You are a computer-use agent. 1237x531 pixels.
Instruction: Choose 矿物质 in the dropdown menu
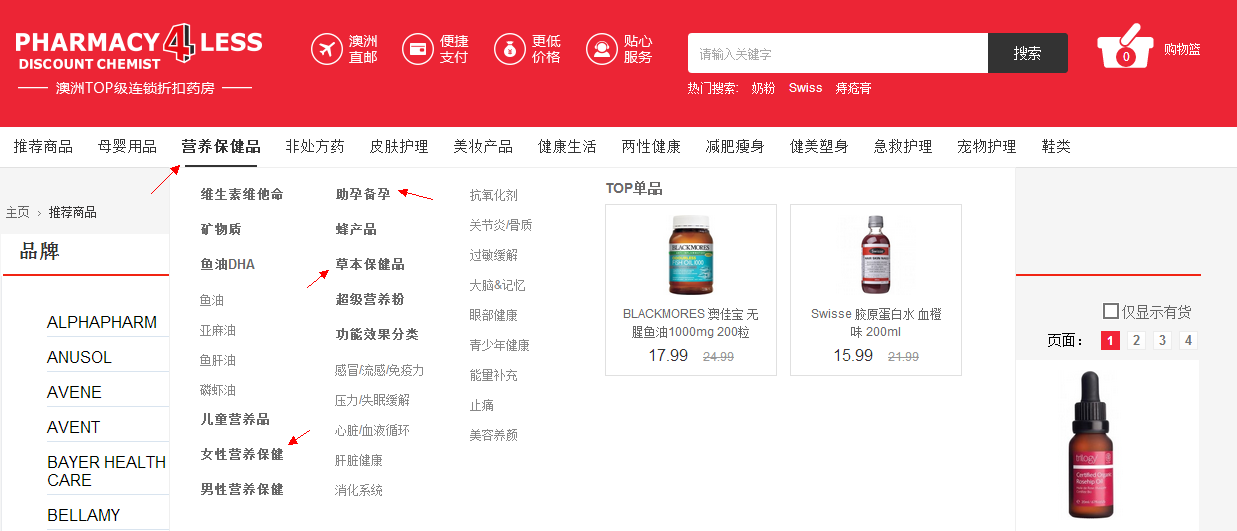[221, 229]
